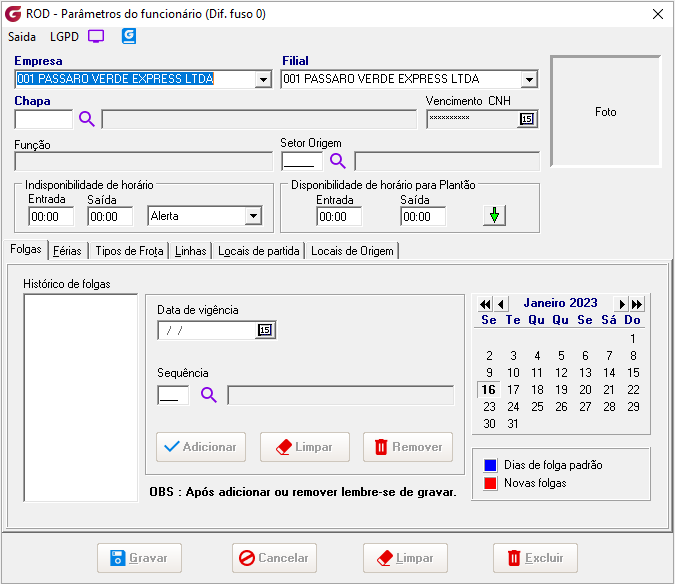Click the Vencimento CNH masked field
Viewport: 675px width, 584px height.
pyautogui.click(x=472, y=119)
